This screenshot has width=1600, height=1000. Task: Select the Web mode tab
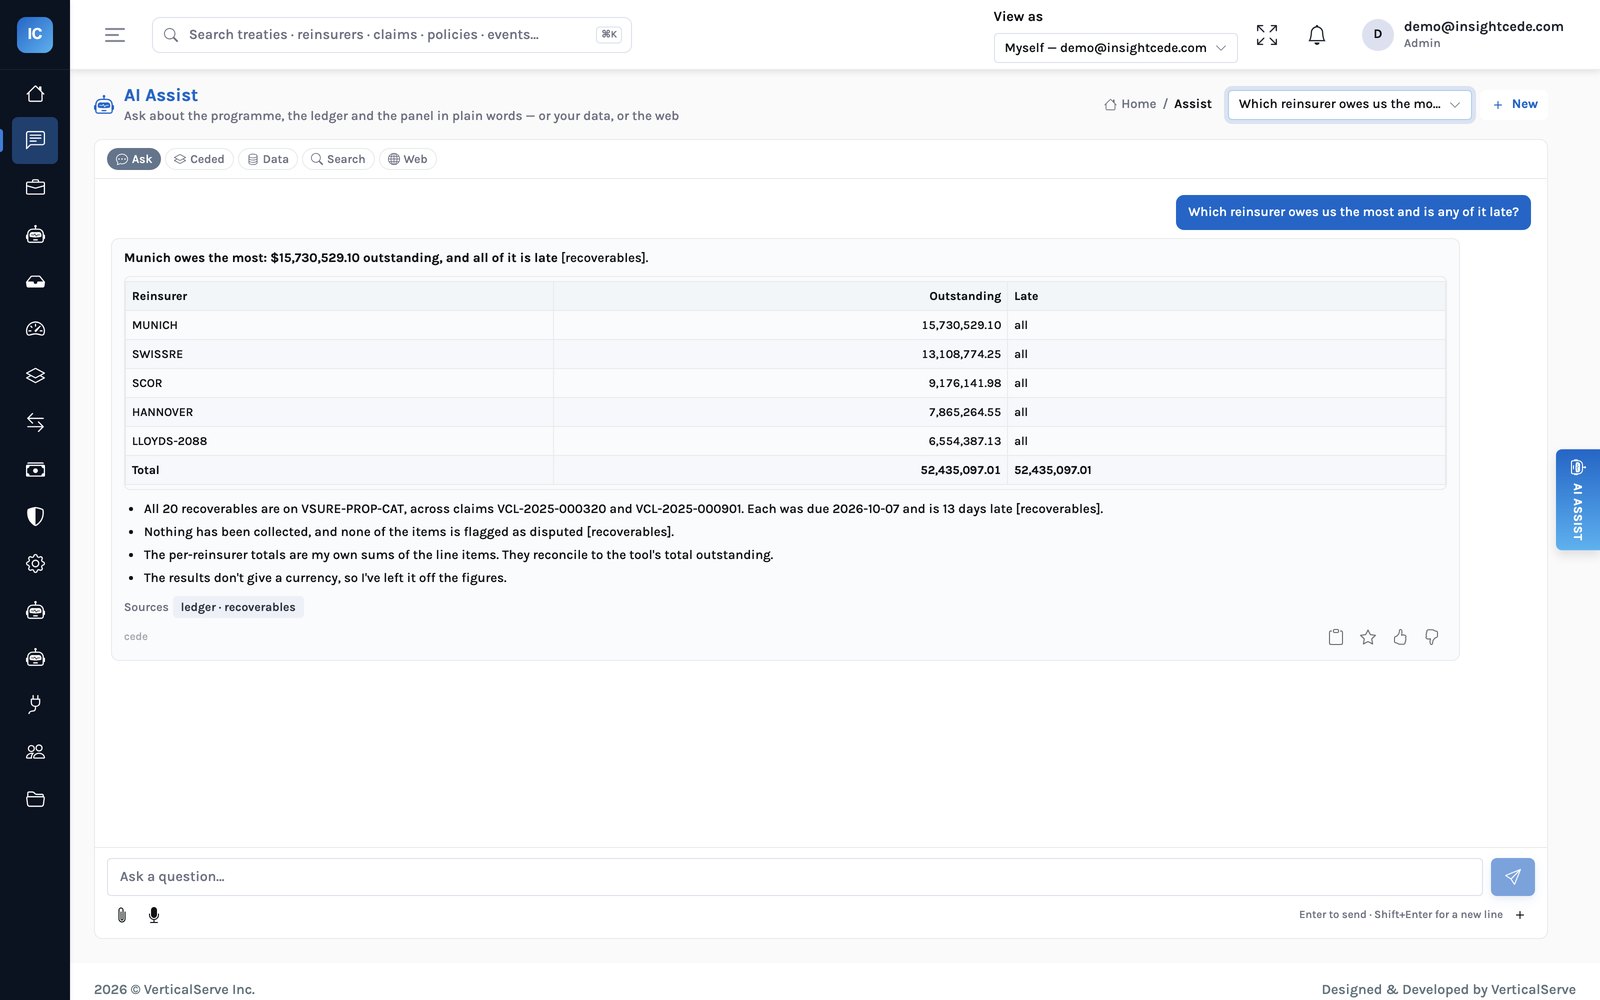click(407, 159)
